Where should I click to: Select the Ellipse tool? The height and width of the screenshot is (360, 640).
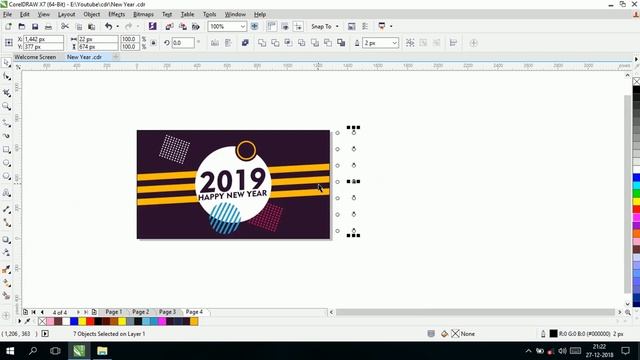(x=7, y=163)
